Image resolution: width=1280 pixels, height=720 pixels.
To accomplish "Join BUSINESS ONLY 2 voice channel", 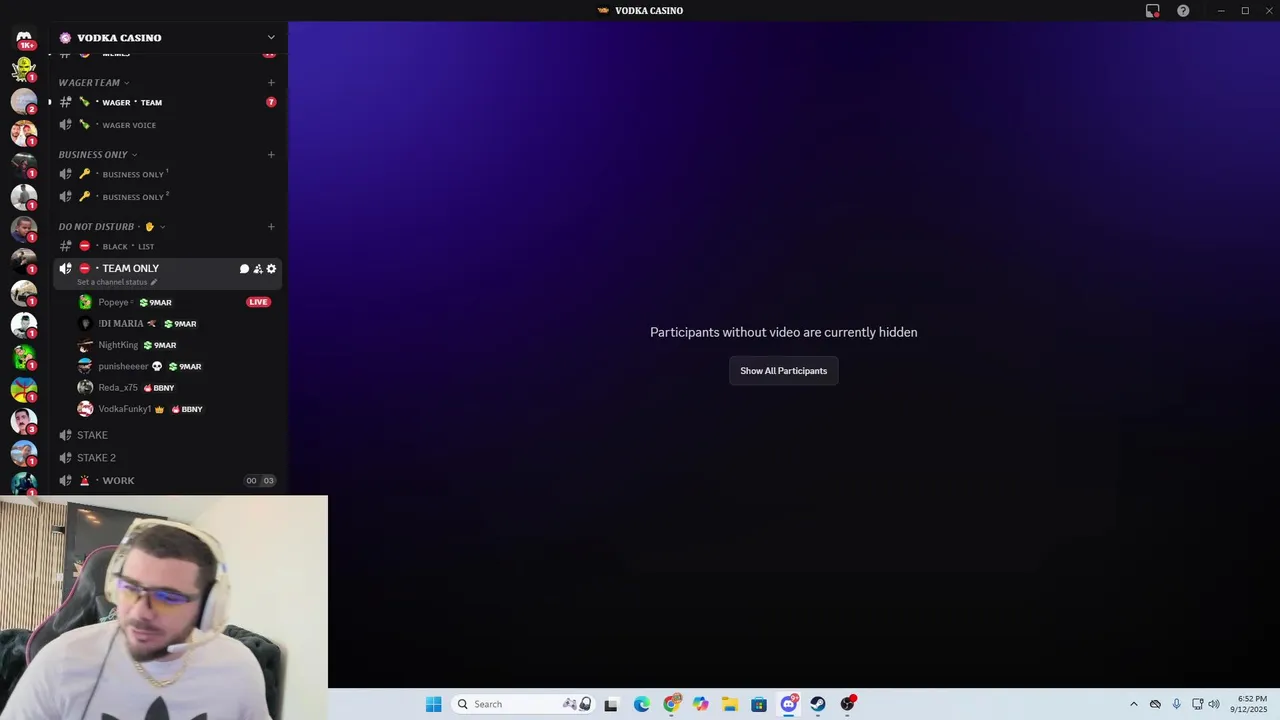I will tap(166, 197).
